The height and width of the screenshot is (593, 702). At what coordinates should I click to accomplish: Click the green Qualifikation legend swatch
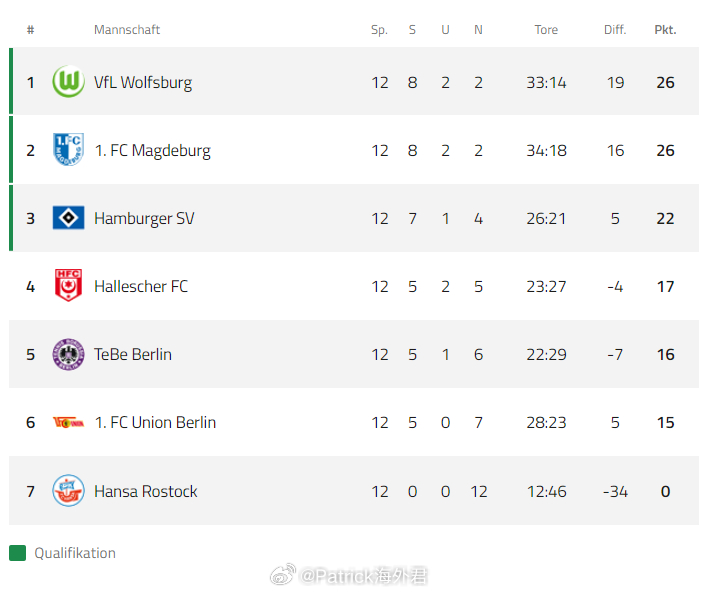click(x=17, y=553)
